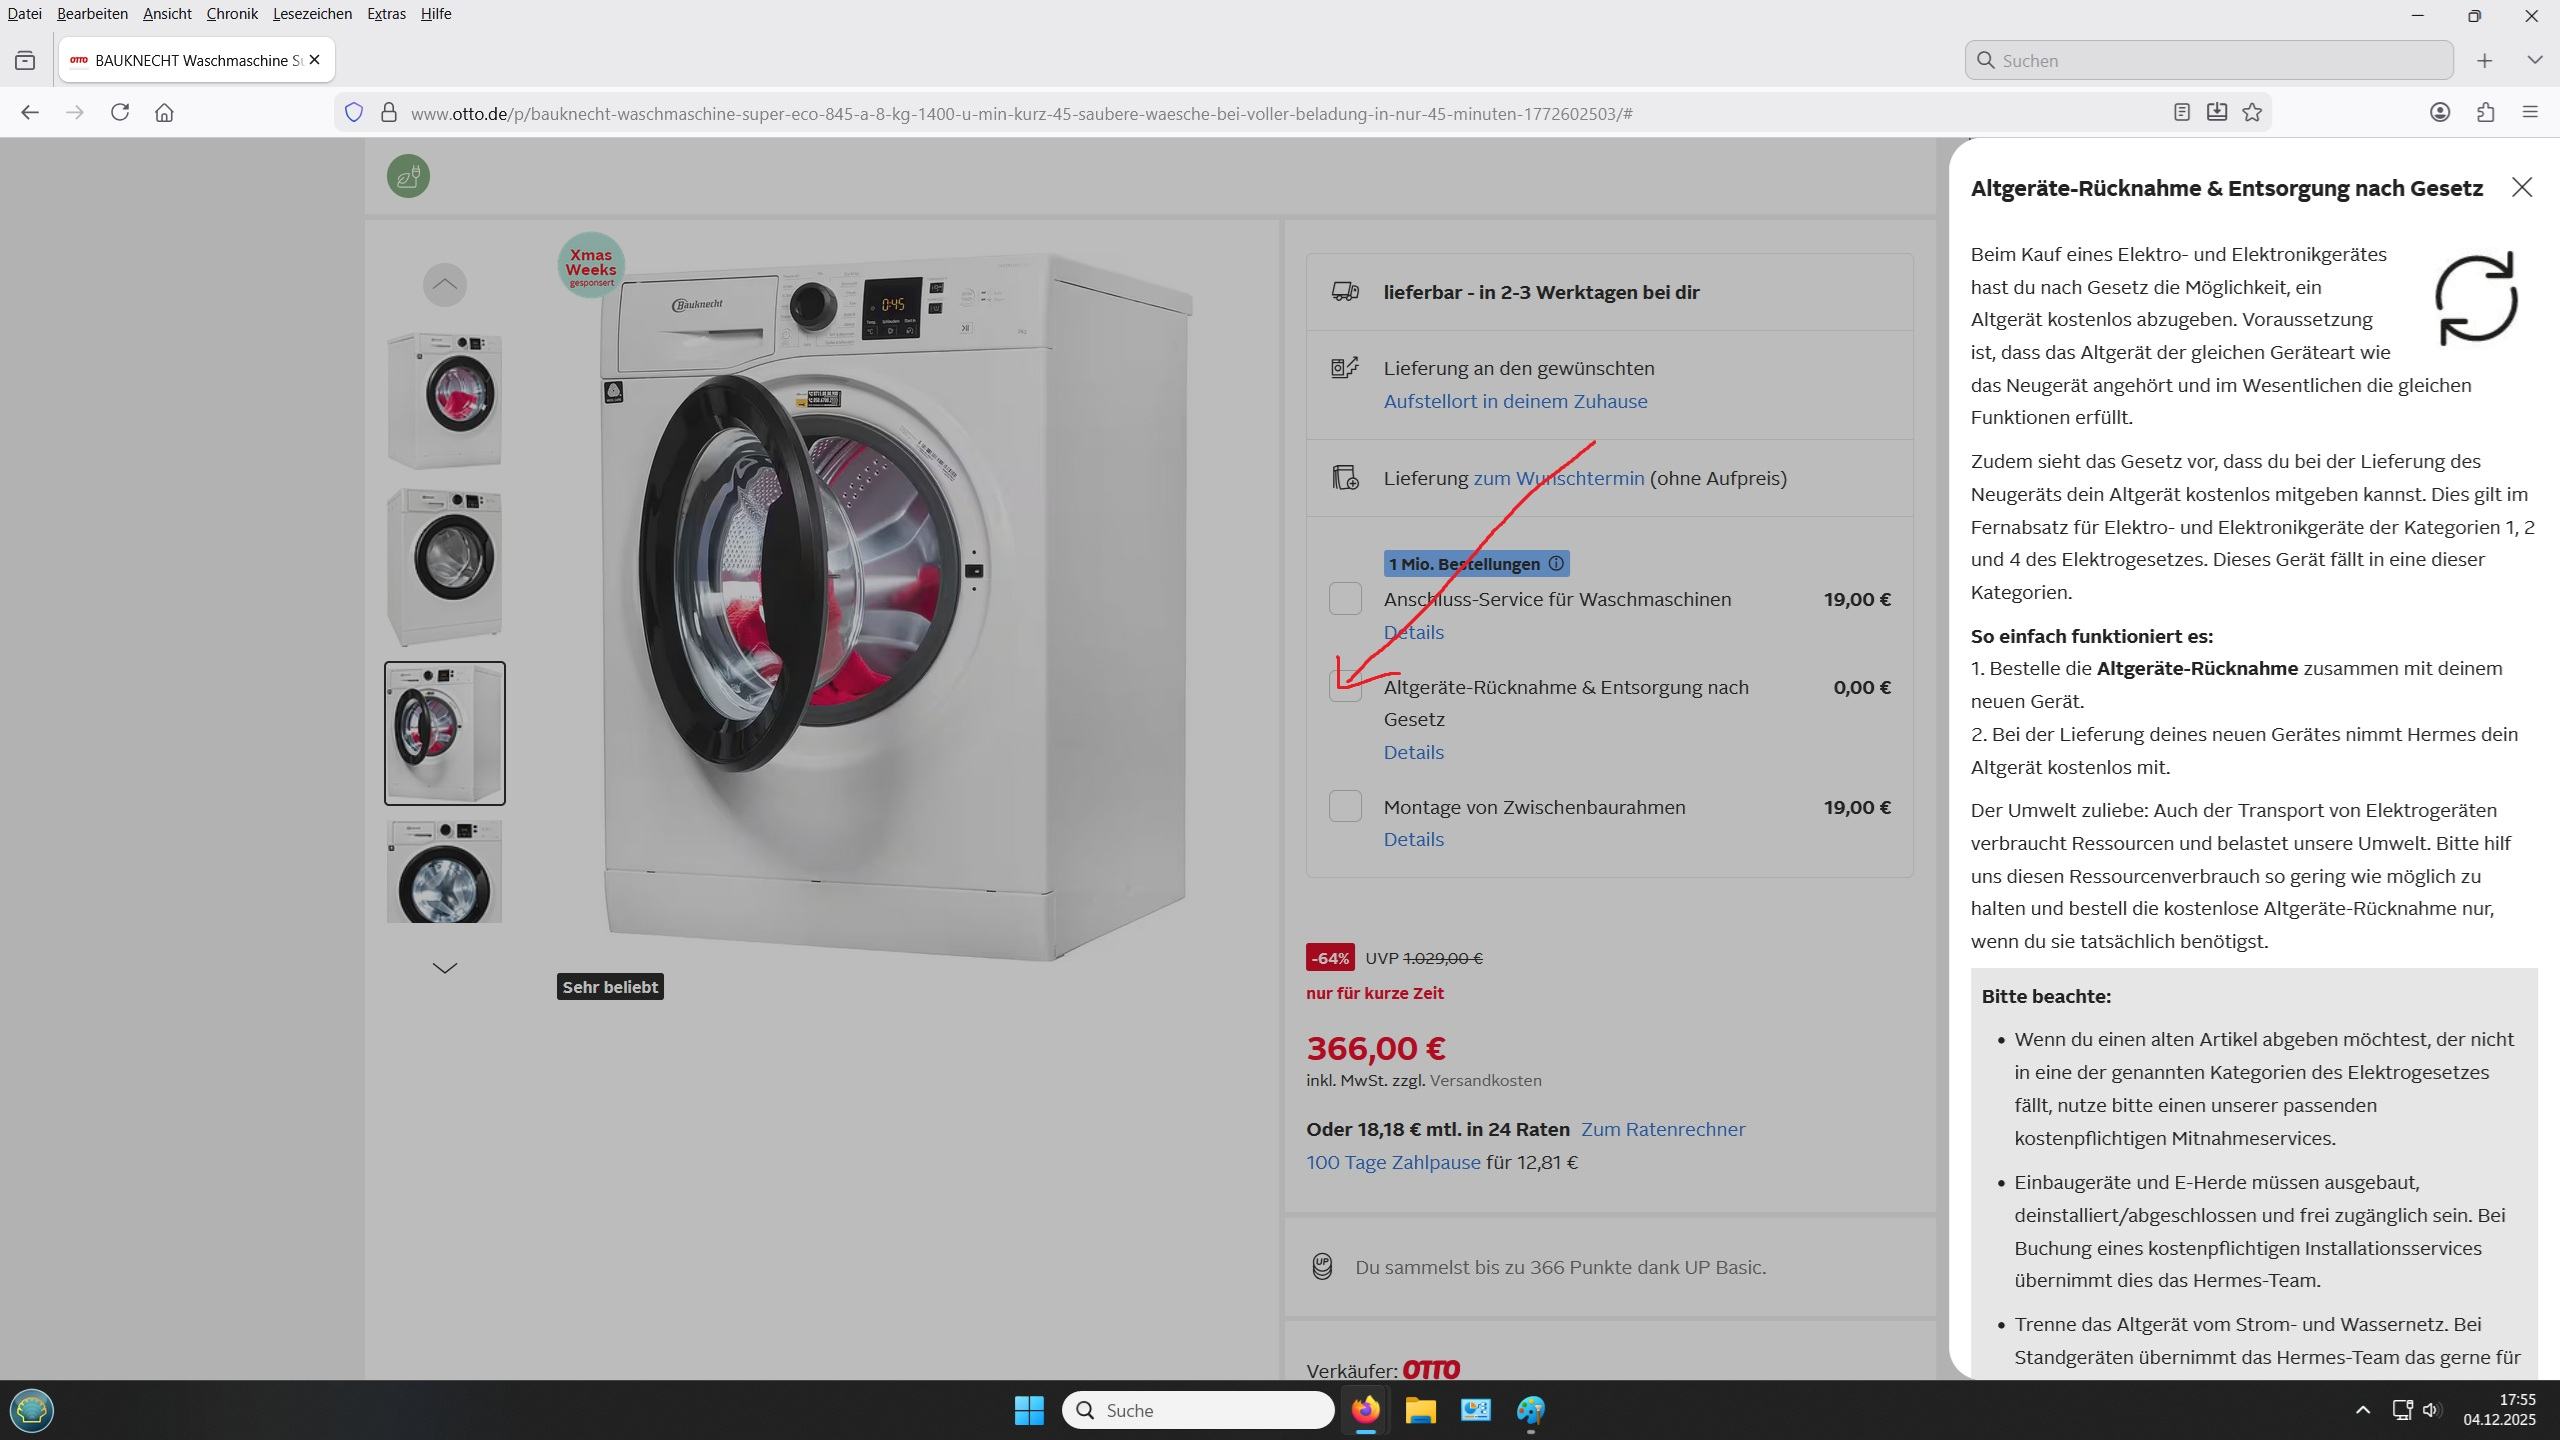Open the Chronik menu
The height and width of the screenshot is (1440, 2560).
click(232, 14)
